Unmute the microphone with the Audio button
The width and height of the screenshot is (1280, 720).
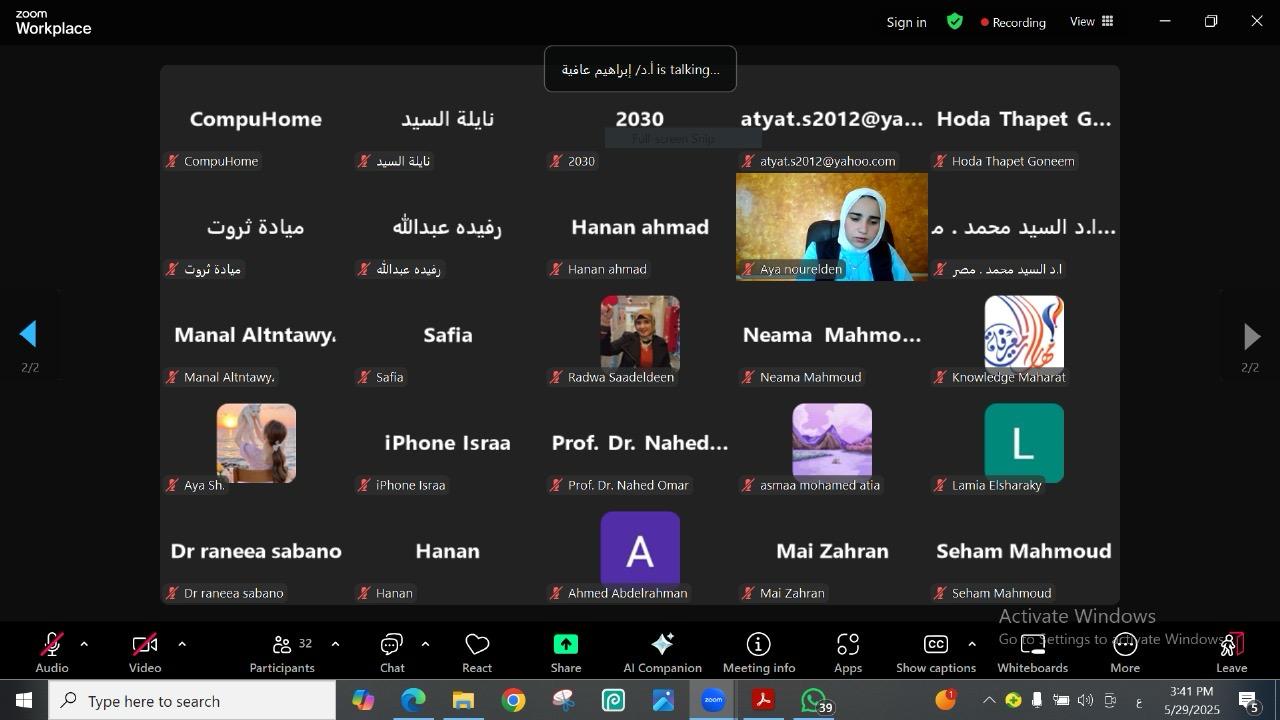[x=52, y=652]
